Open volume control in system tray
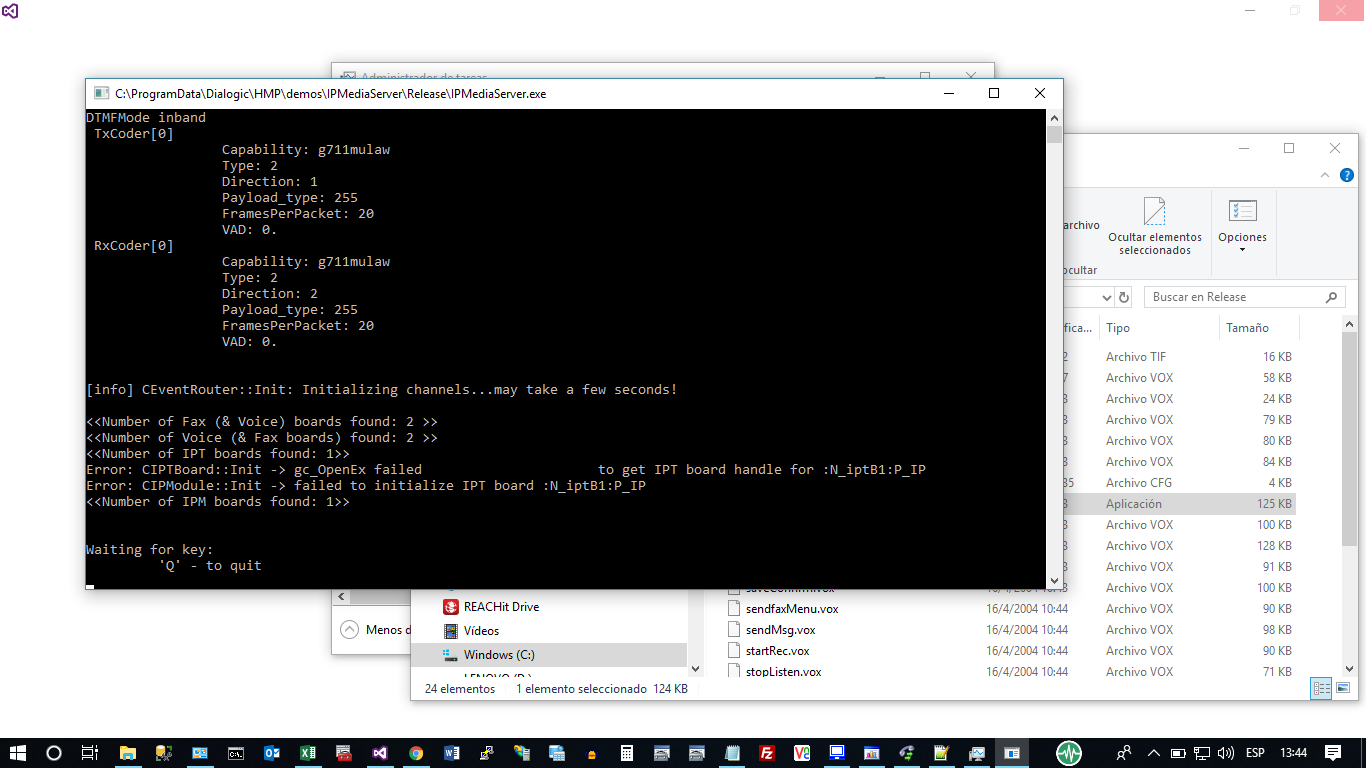 pos(1225,753)
